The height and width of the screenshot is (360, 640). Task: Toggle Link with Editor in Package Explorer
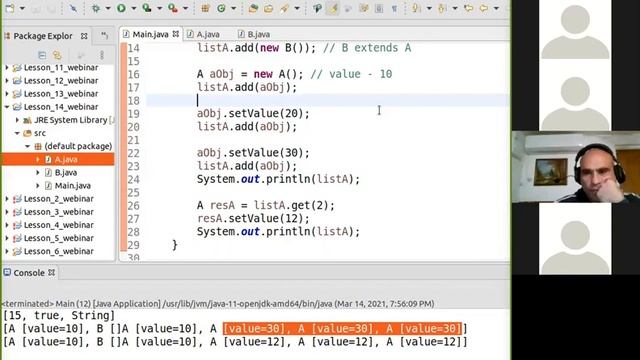(x=57, y=54)
